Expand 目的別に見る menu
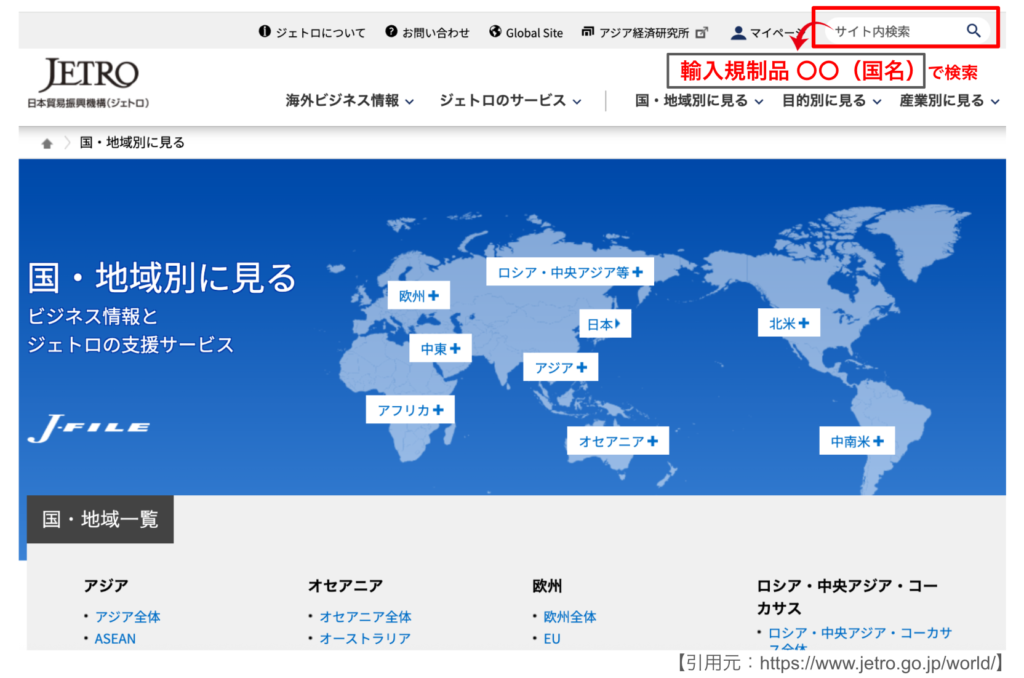1024x678 pixels. tap(831, 101)
